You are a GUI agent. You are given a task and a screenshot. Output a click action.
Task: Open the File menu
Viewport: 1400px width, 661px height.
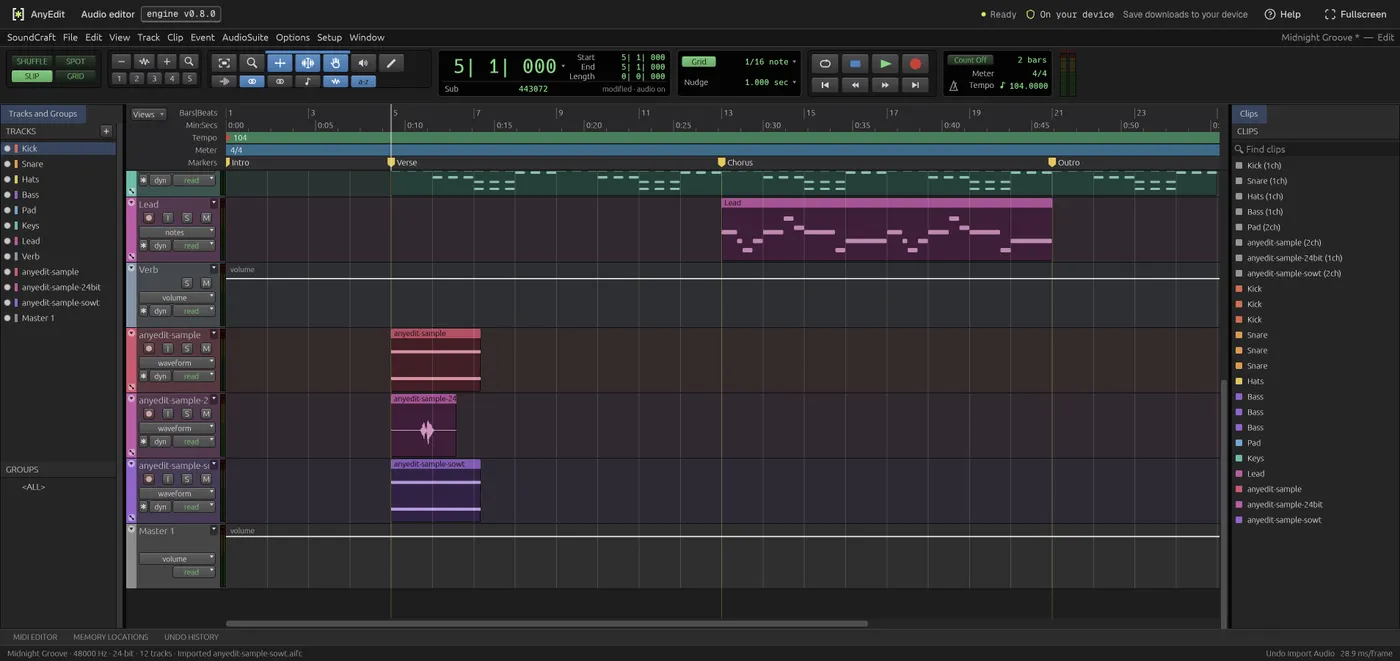click(70, 37)
